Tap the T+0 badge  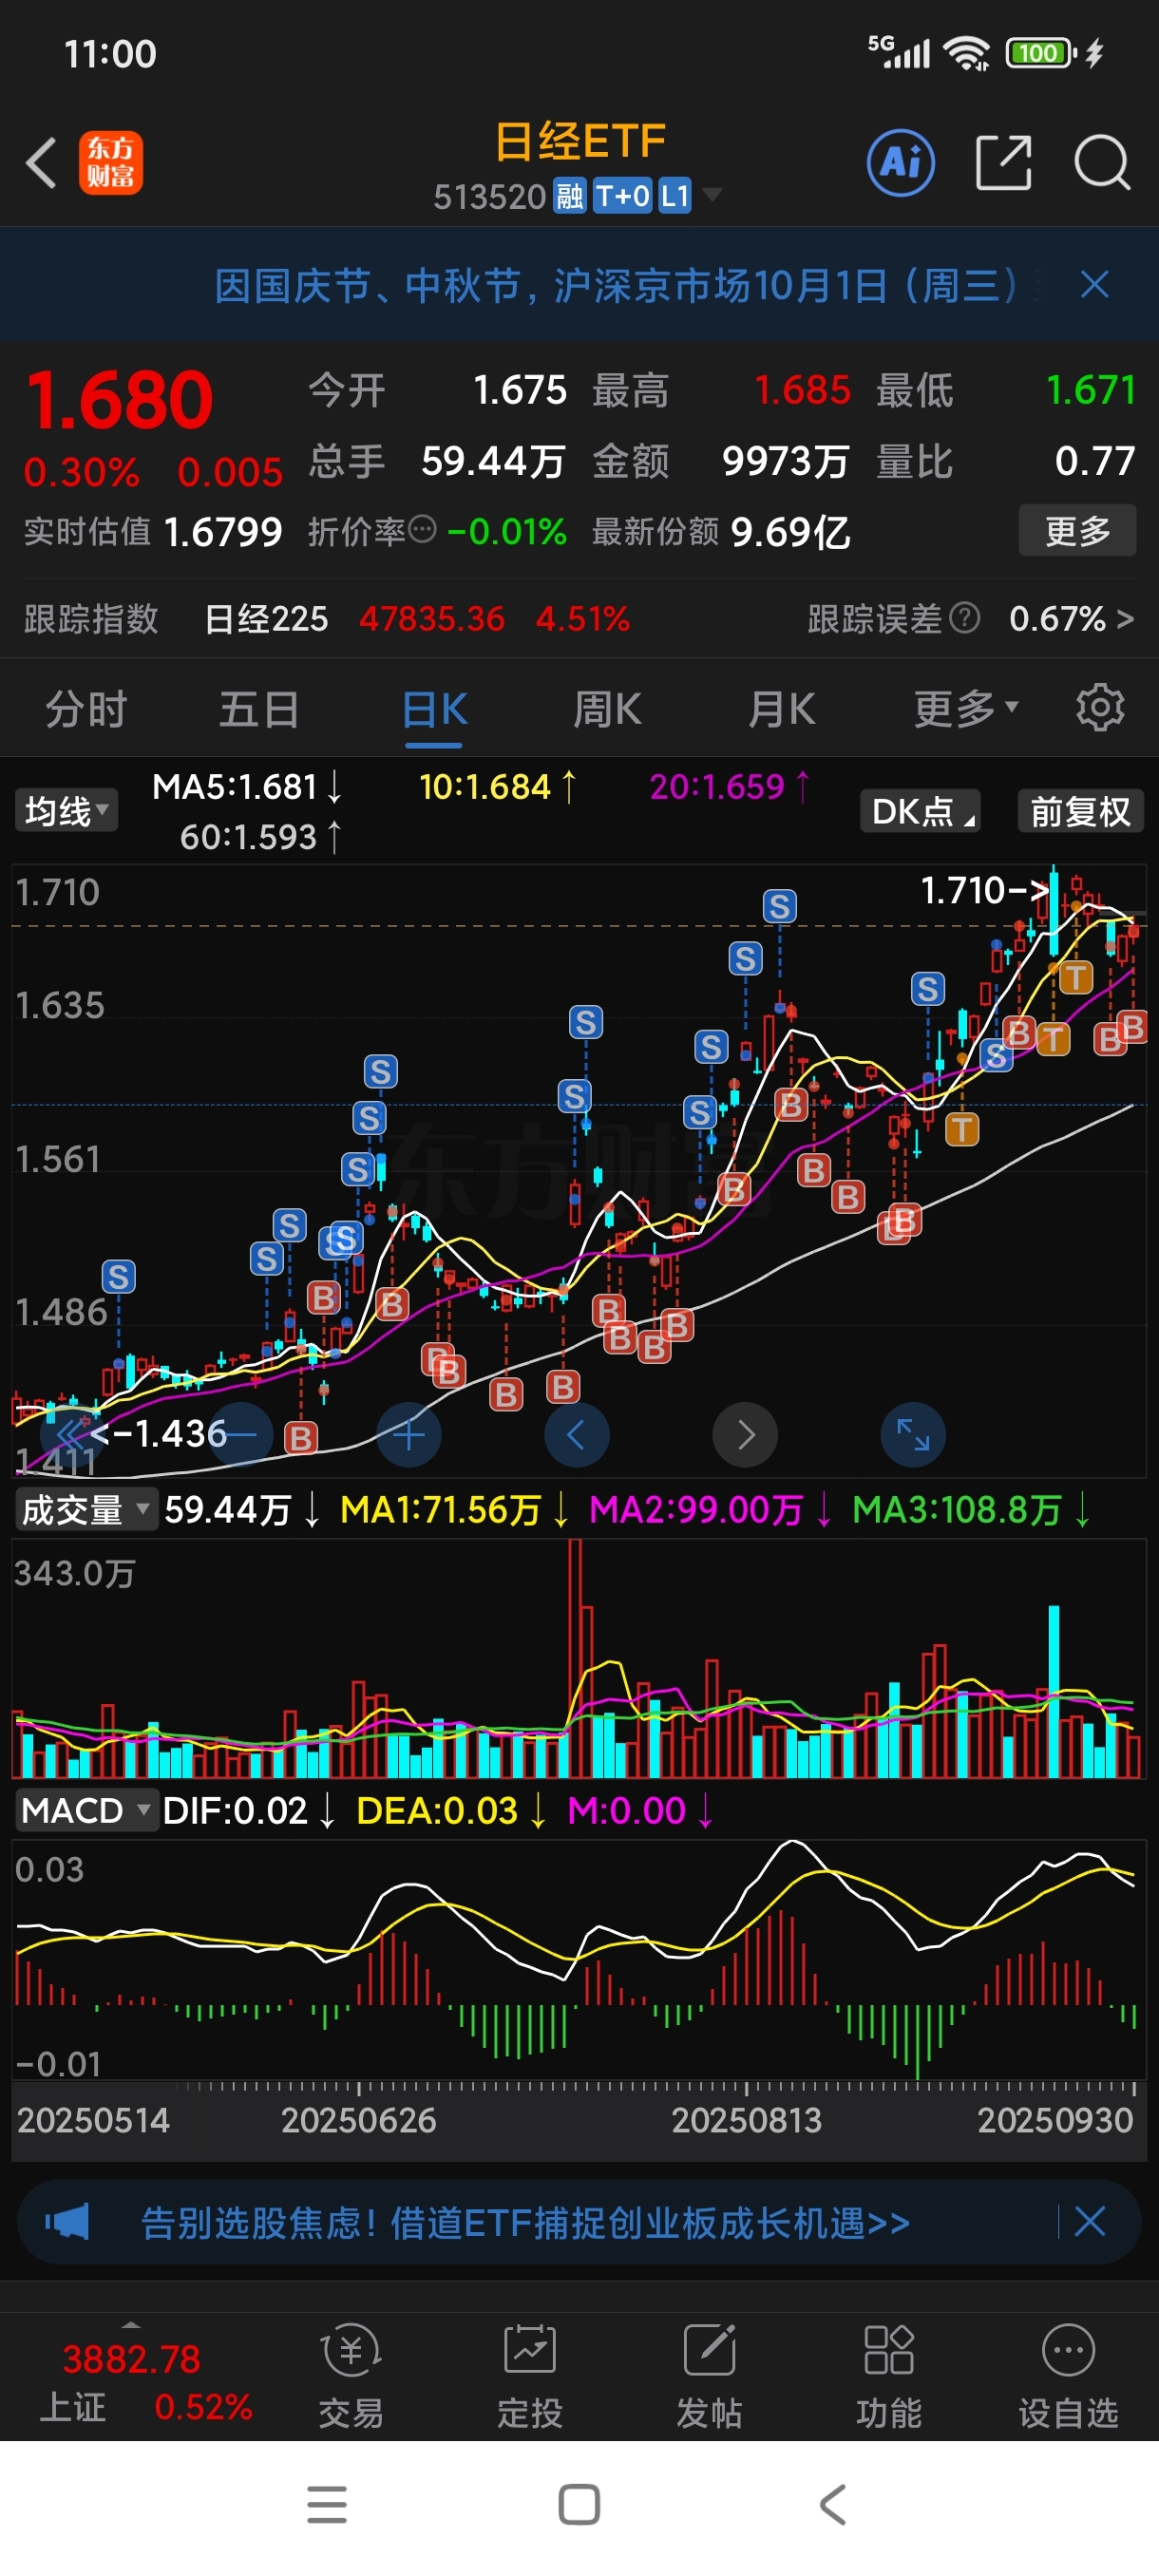point(622,196)
